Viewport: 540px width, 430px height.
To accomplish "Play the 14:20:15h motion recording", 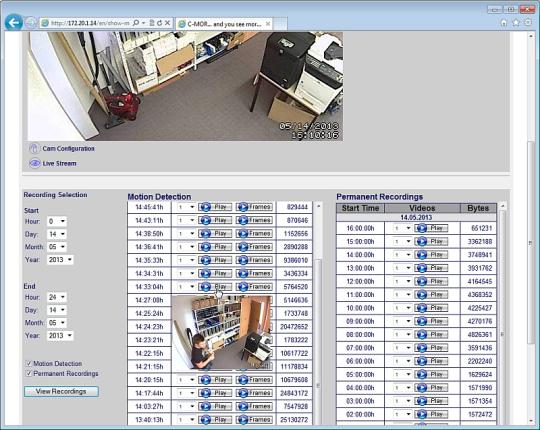I will point(215,380).
